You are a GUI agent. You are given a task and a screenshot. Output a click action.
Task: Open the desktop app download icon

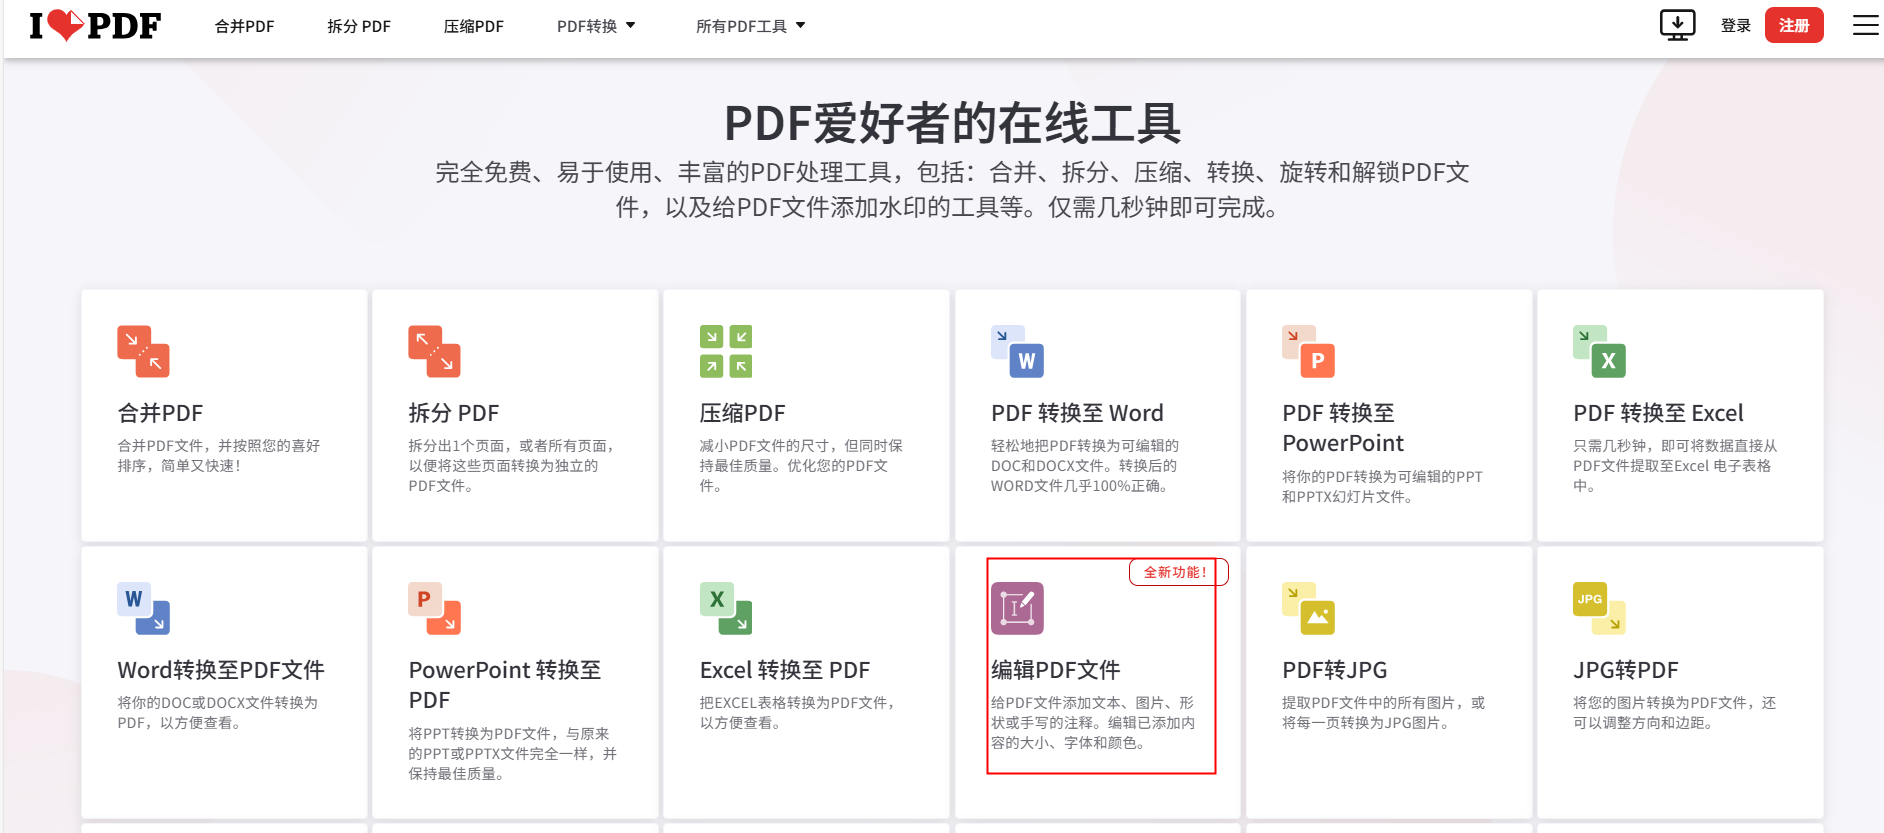coord(1677,25)
